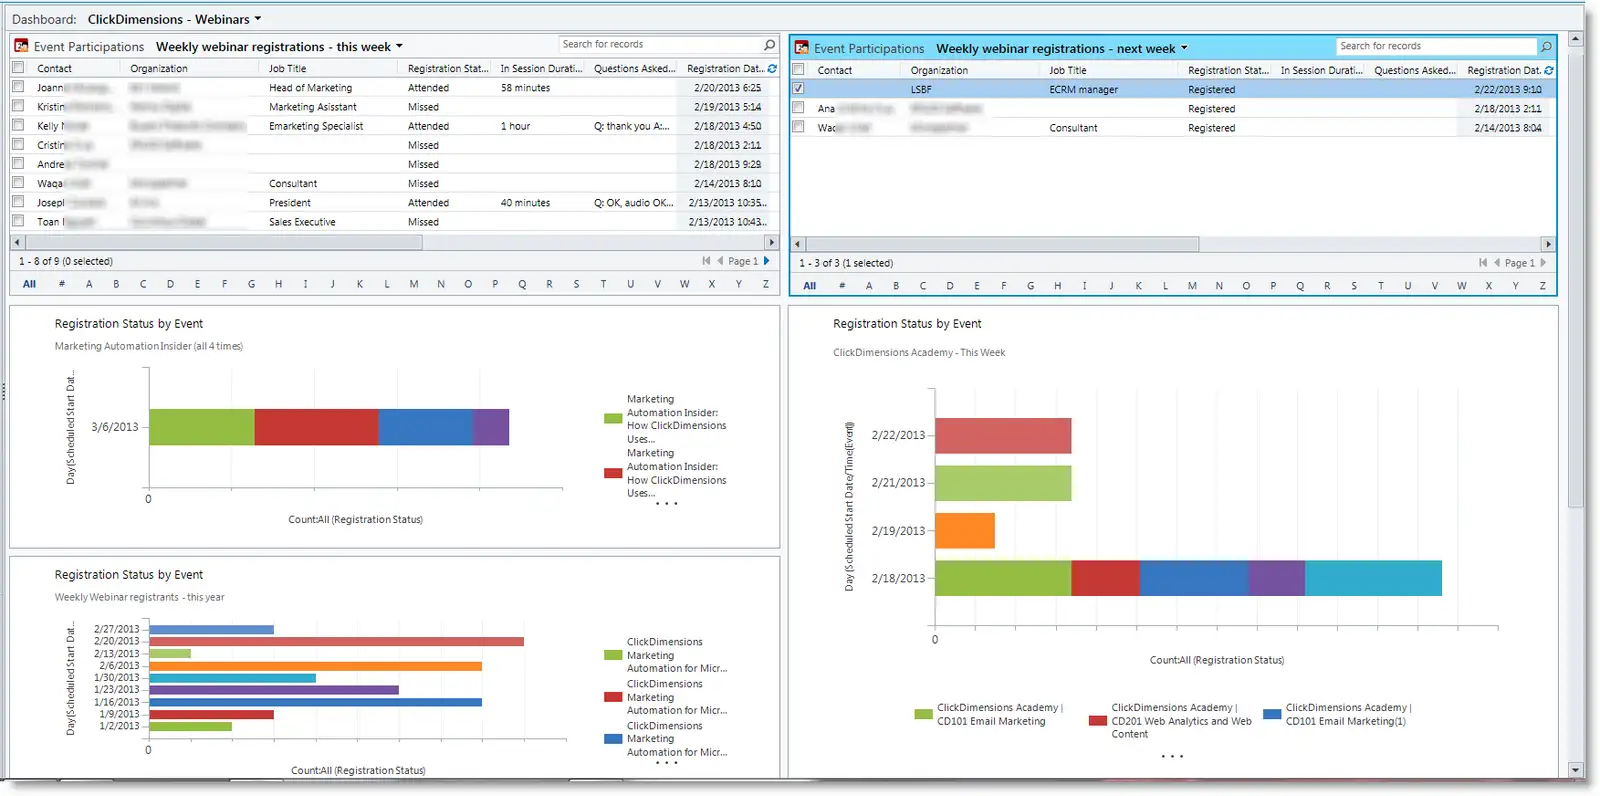The width and height of the screenshot is (1600, 796).
Task: Sort next week grid by Registration Stat... column
Action: click(1228, 71)
